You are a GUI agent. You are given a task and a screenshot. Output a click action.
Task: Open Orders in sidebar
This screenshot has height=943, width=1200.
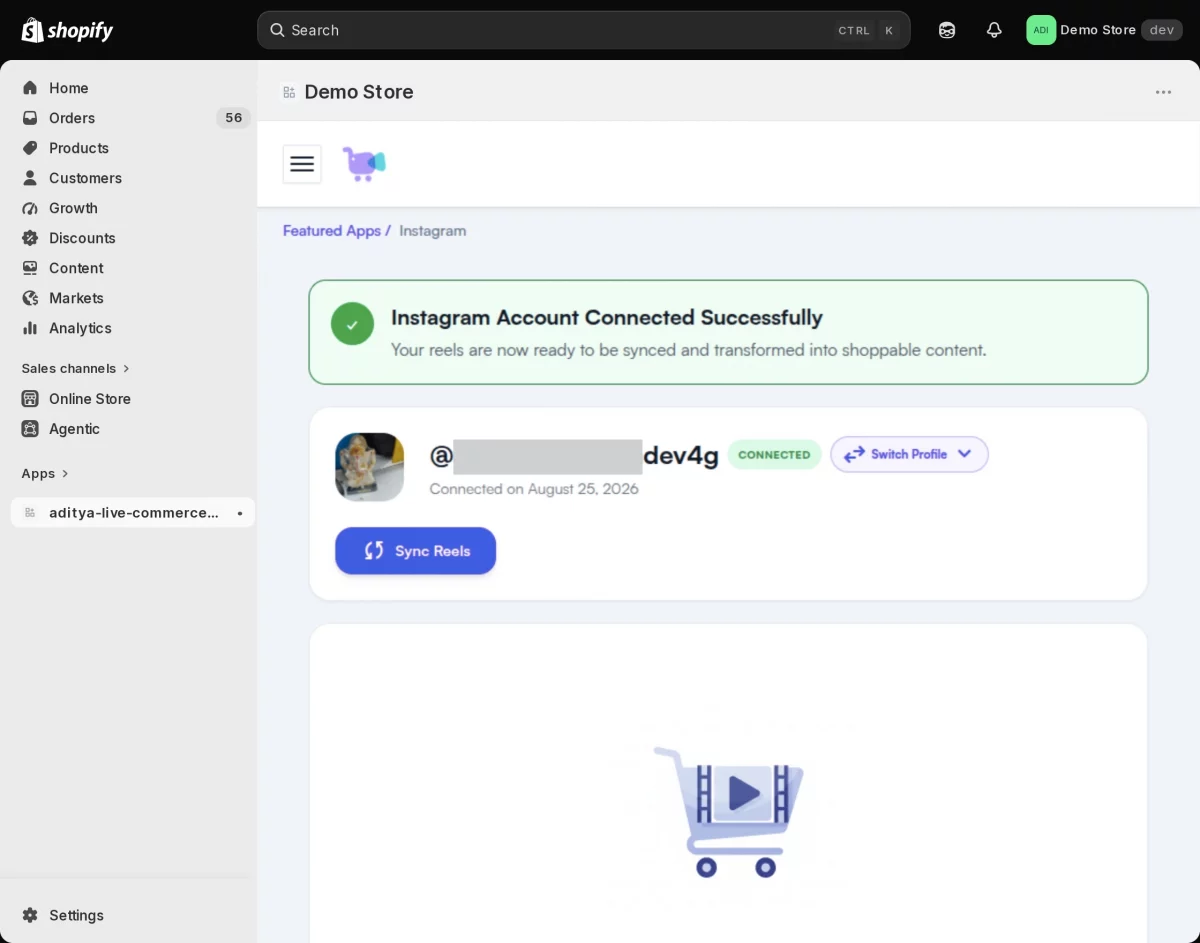point(132,118)
